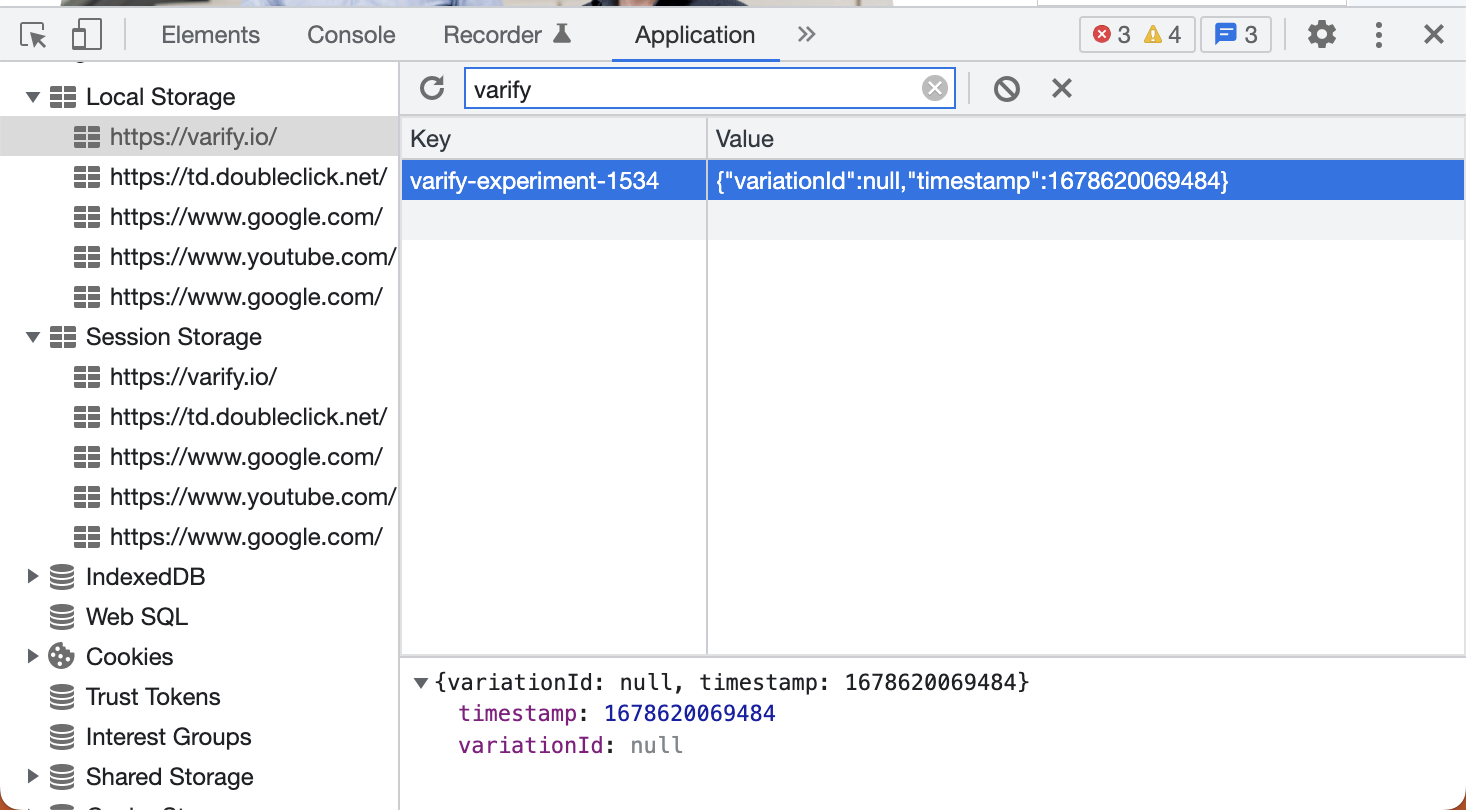Click the clear all storage circle-slash icon
This screenshot has height=810, width=1466.
(1007, 89)
